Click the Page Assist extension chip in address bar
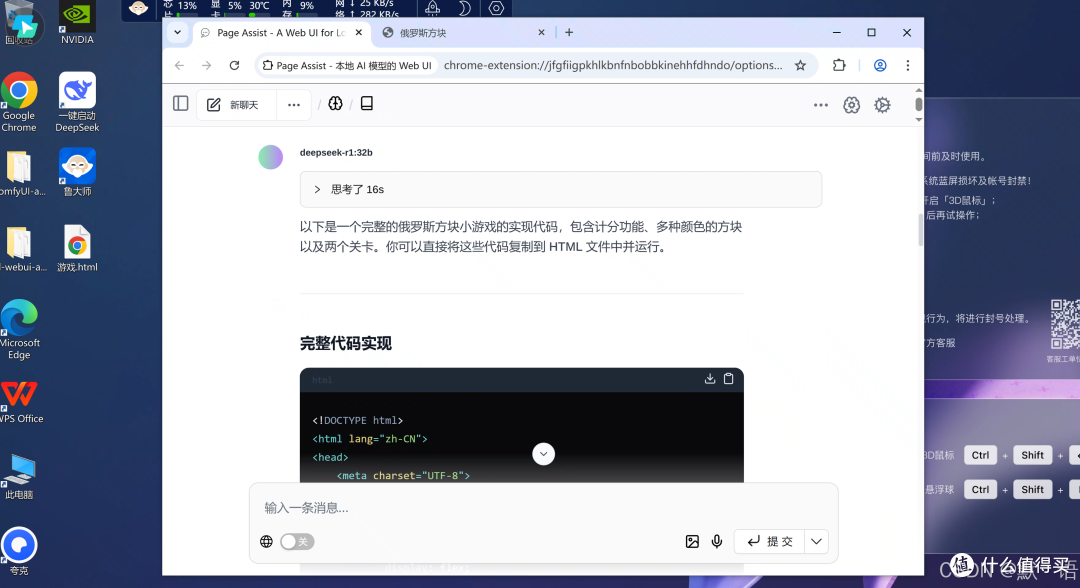 347,65
